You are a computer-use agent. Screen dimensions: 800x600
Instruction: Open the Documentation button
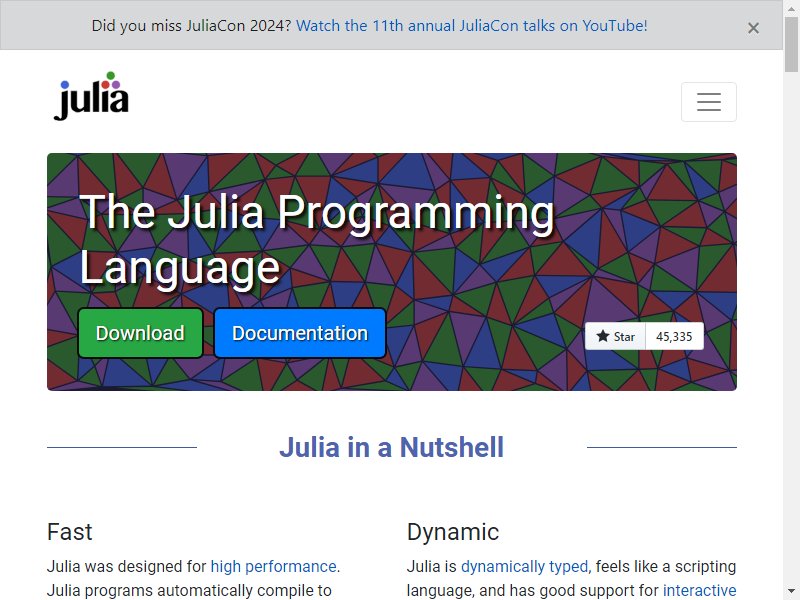click(x=300, y=333)
